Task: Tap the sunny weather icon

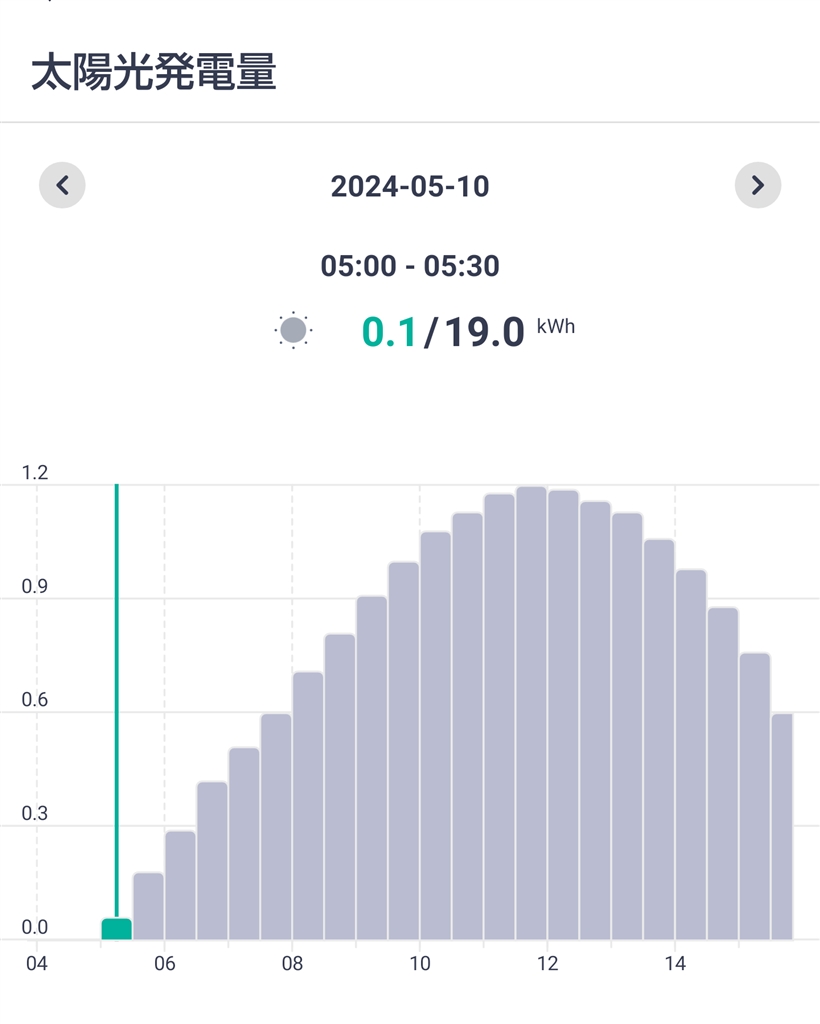Action: 294,330
